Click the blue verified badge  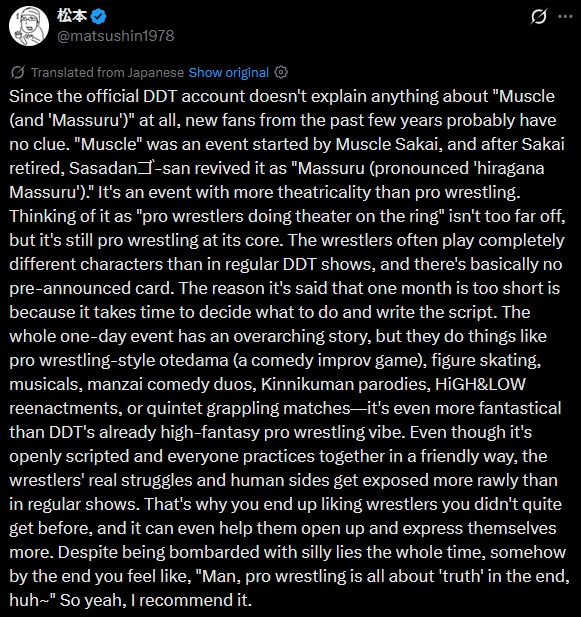(x=98, y=17)
